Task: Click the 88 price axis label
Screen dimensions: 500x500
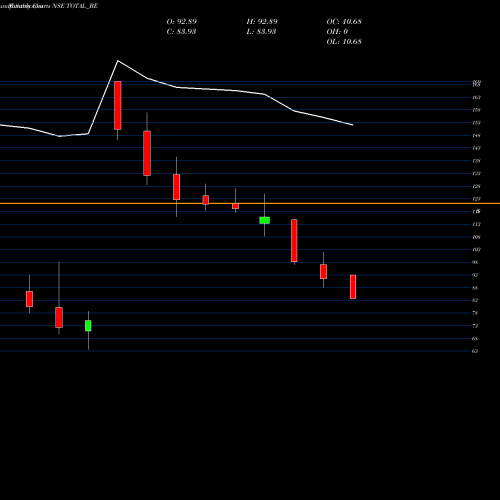Action: 475,288
